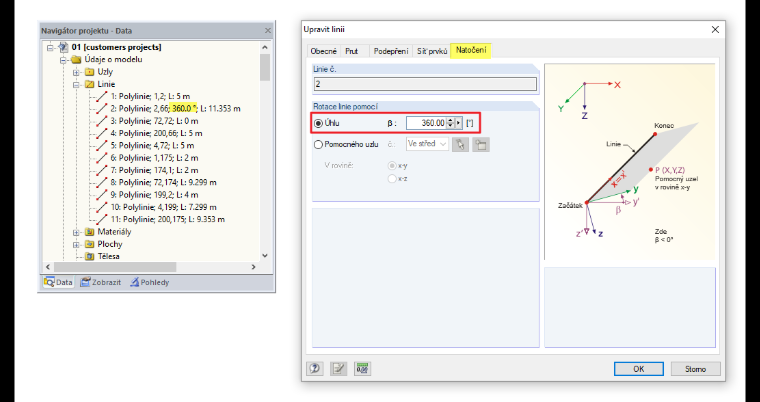Open the edit comment icon in the dialog footer
This screenshot has width=760, height=402.
(x=338, y=369)
